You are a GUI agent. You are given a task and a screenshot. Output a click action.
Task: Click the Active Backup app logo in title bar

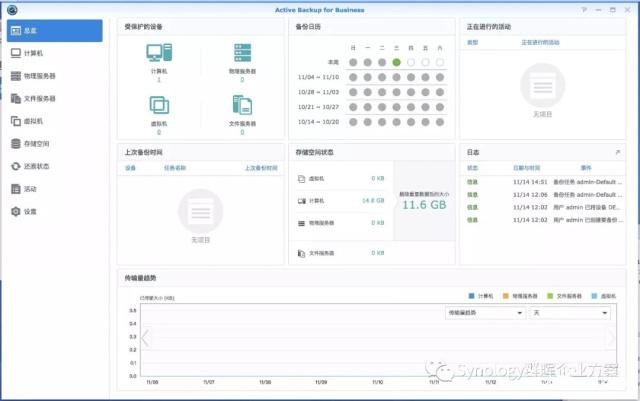click(12, 9)
